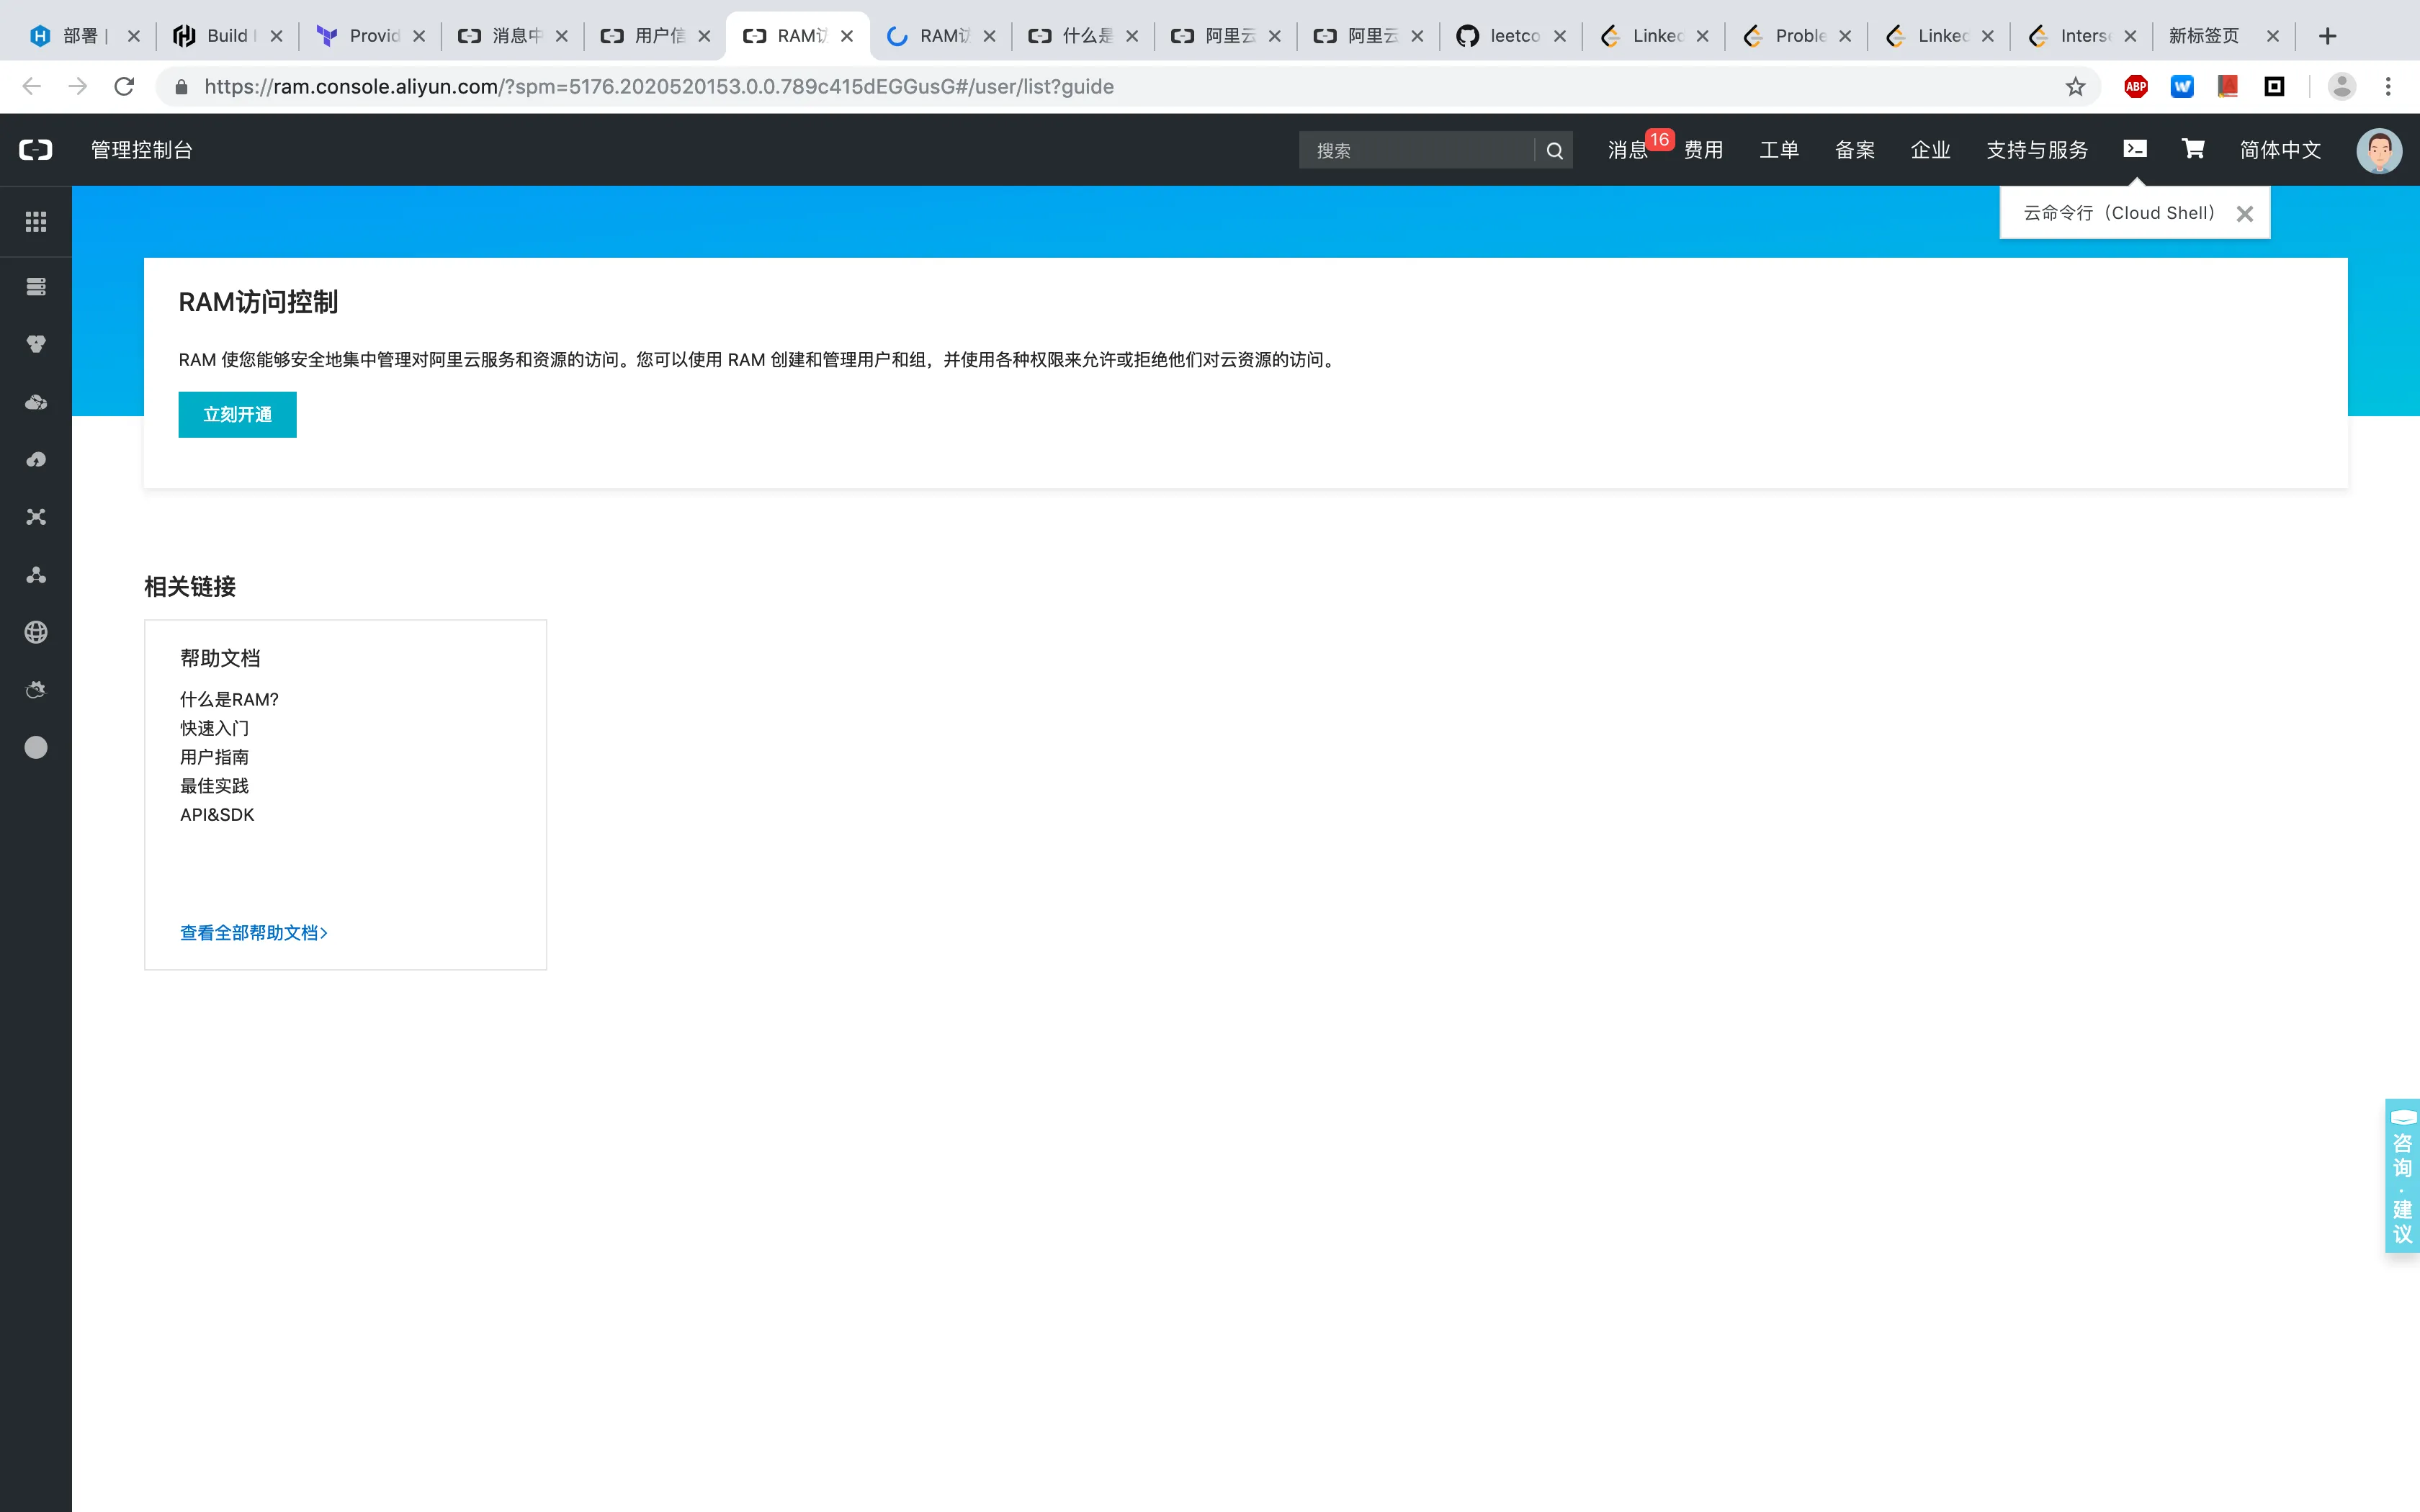This screenshot has height=1512, width=2420.
Task: Open the 备案 menu
Action: click(x=1855, y=150)
